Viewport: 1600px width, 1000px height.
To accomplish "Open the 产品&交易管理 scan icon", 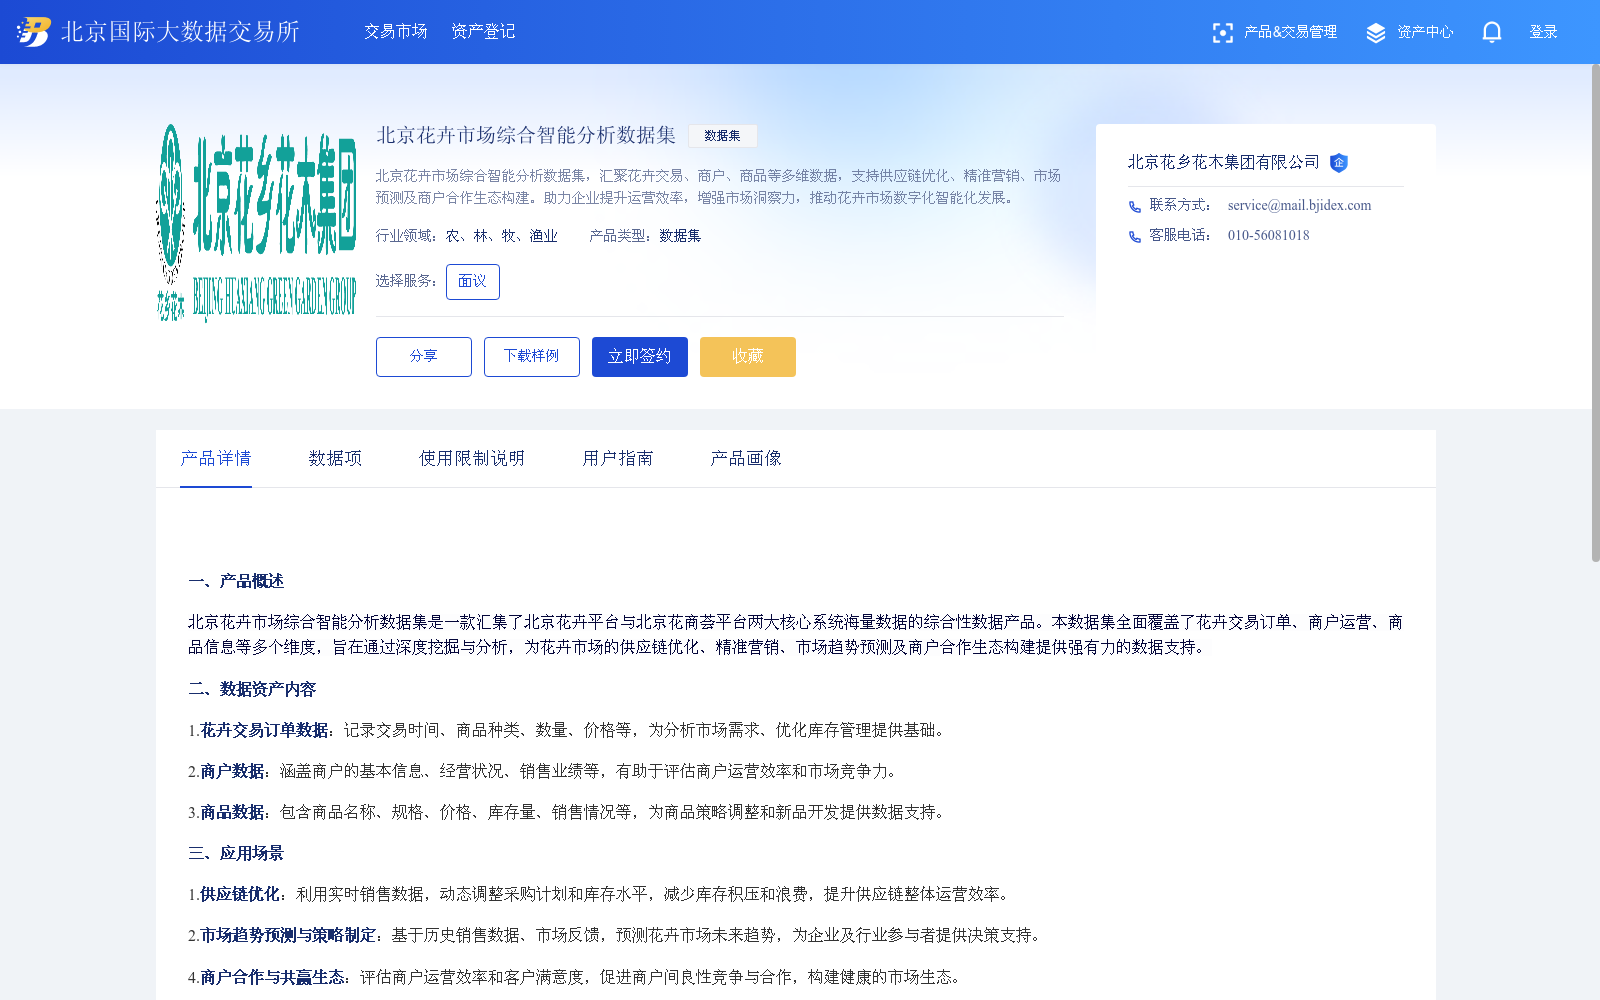I will 1222,33.
